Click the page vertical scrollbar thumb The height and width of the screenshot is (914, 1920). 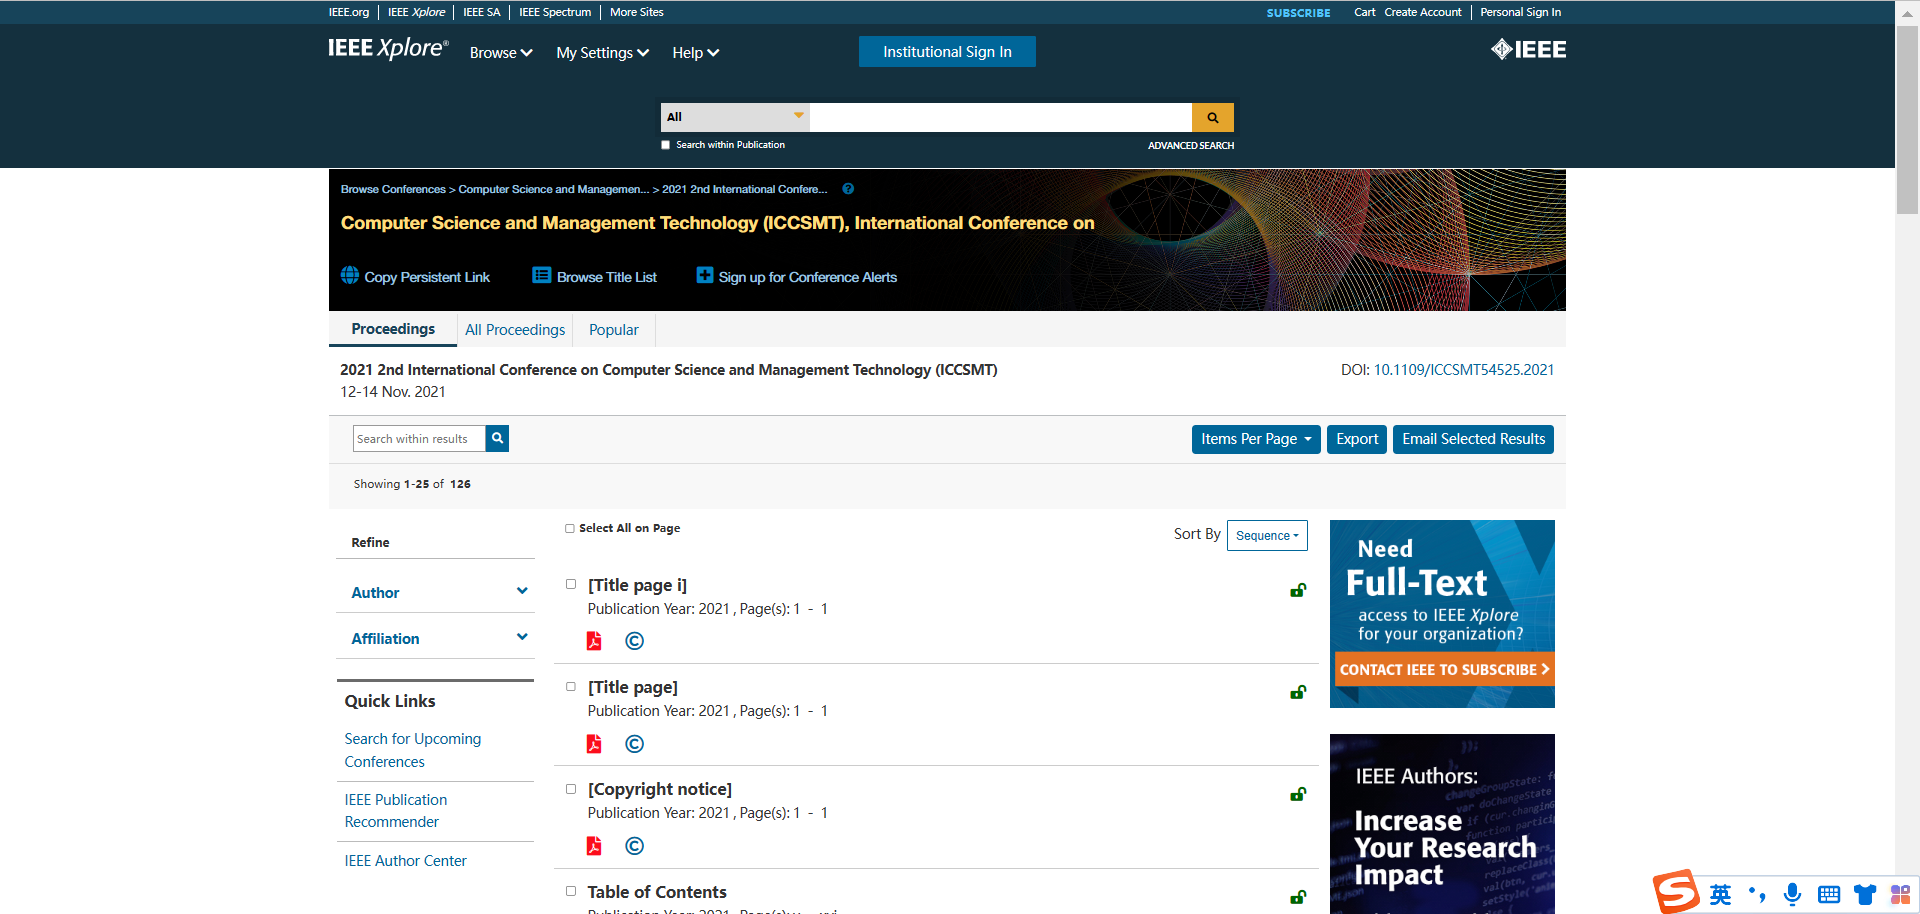1907,120
